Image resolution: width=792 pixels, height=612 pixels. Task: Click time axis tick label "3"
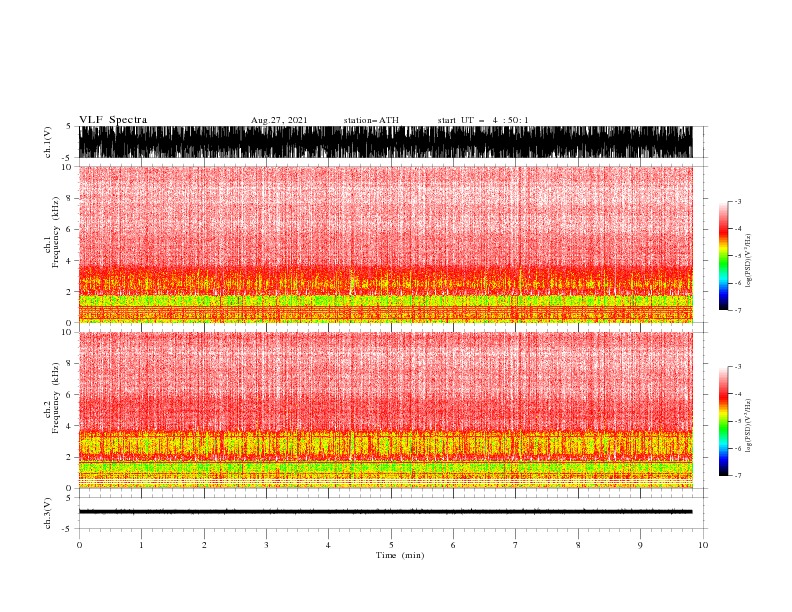tap(266, 545)
